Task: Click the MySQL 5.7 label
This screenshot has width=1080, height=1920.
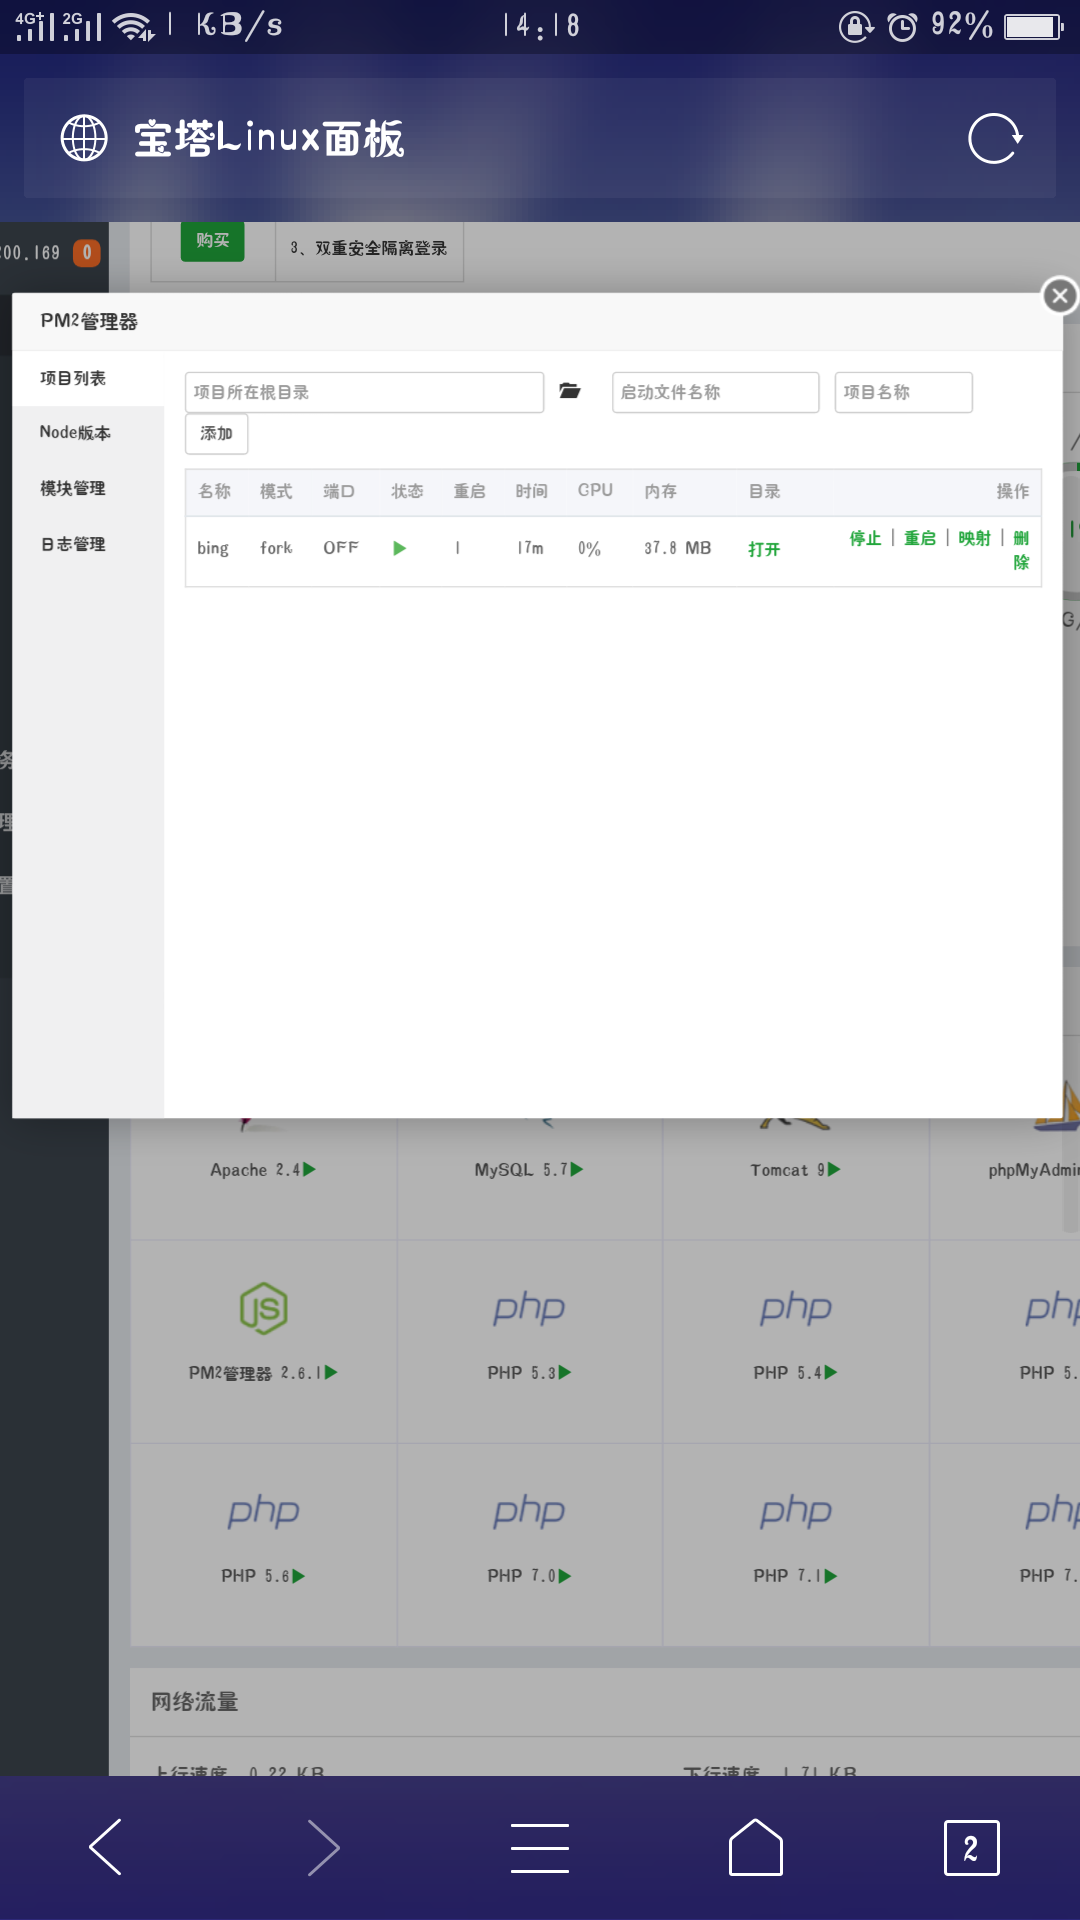Action: coord(521,1170)
